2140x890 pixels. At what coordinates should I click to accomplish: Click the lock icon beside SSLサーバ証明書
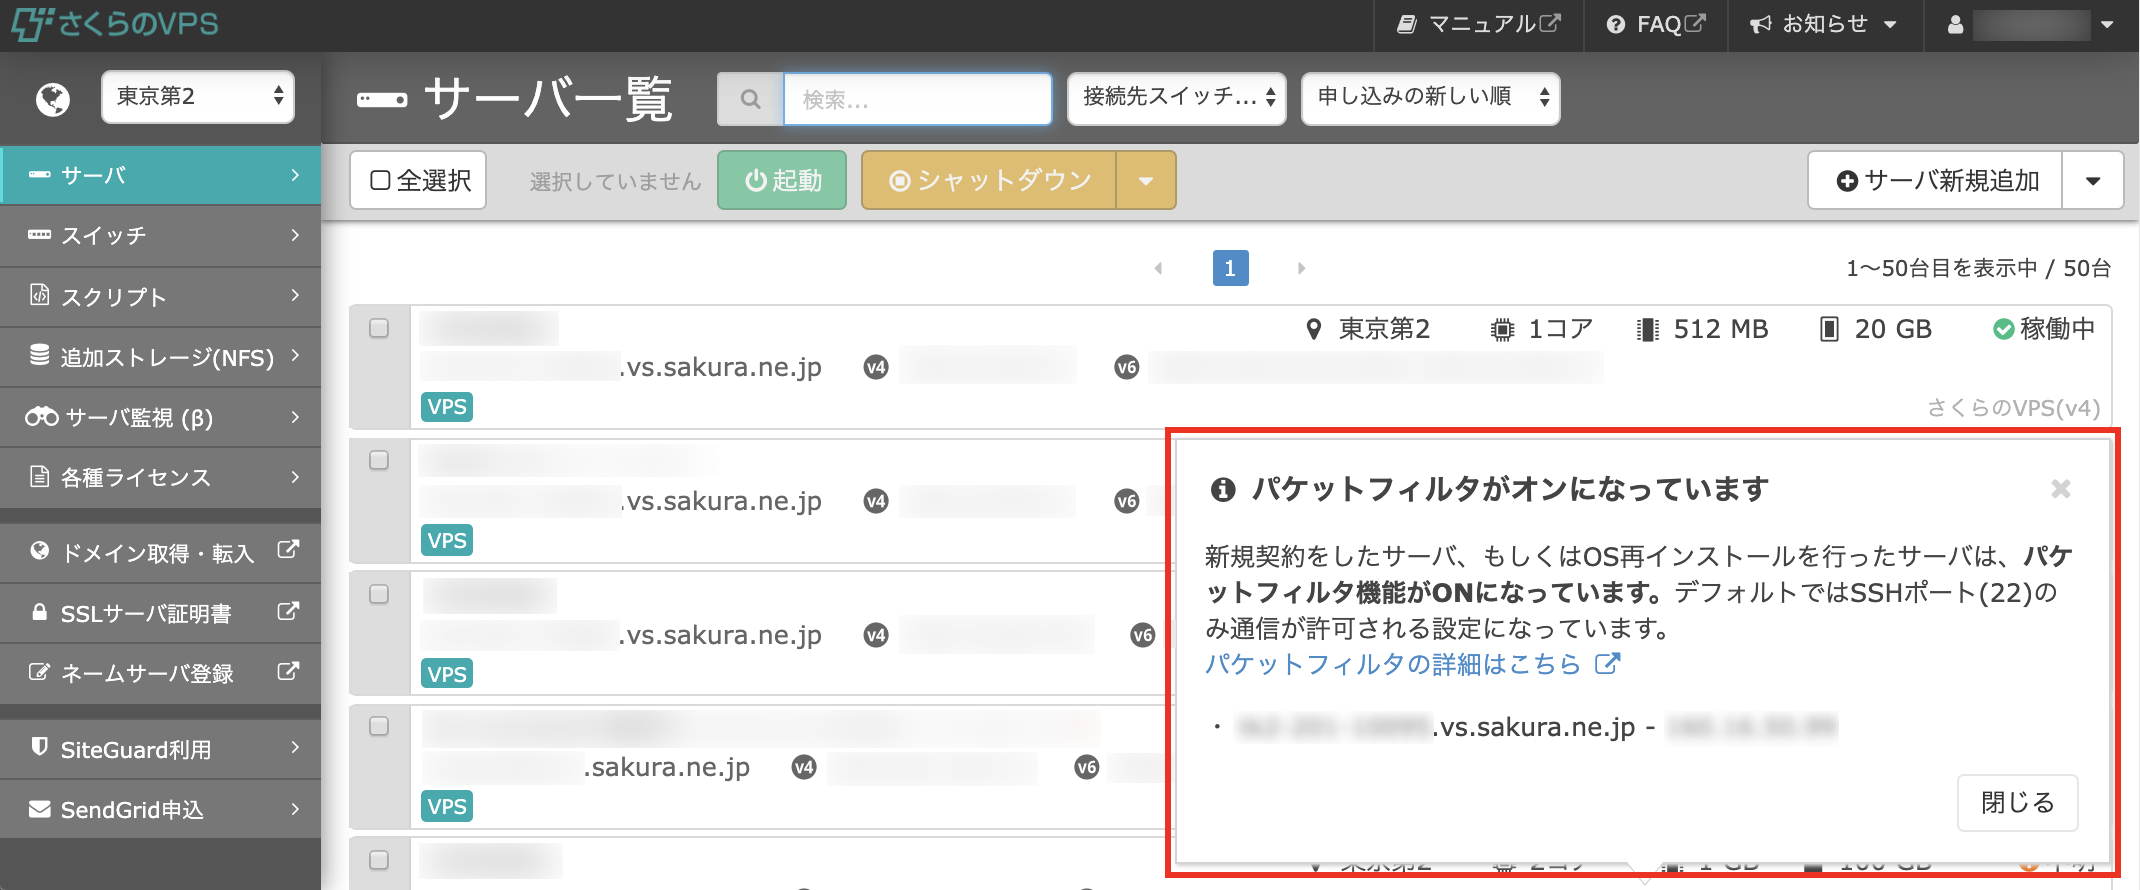coord(39,612)
